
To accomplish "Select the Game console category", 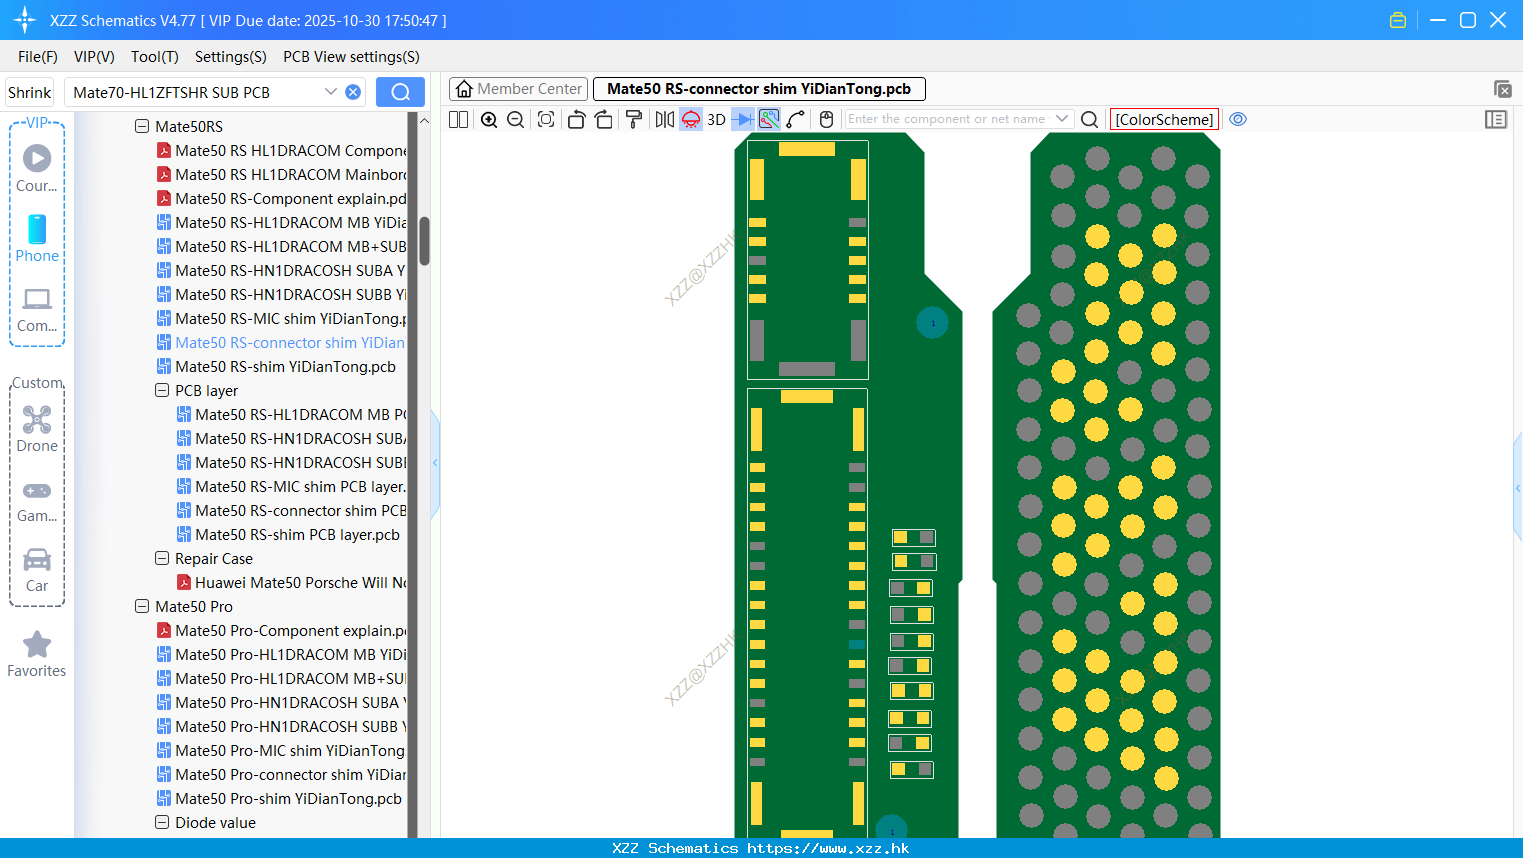I will point(37,500).
